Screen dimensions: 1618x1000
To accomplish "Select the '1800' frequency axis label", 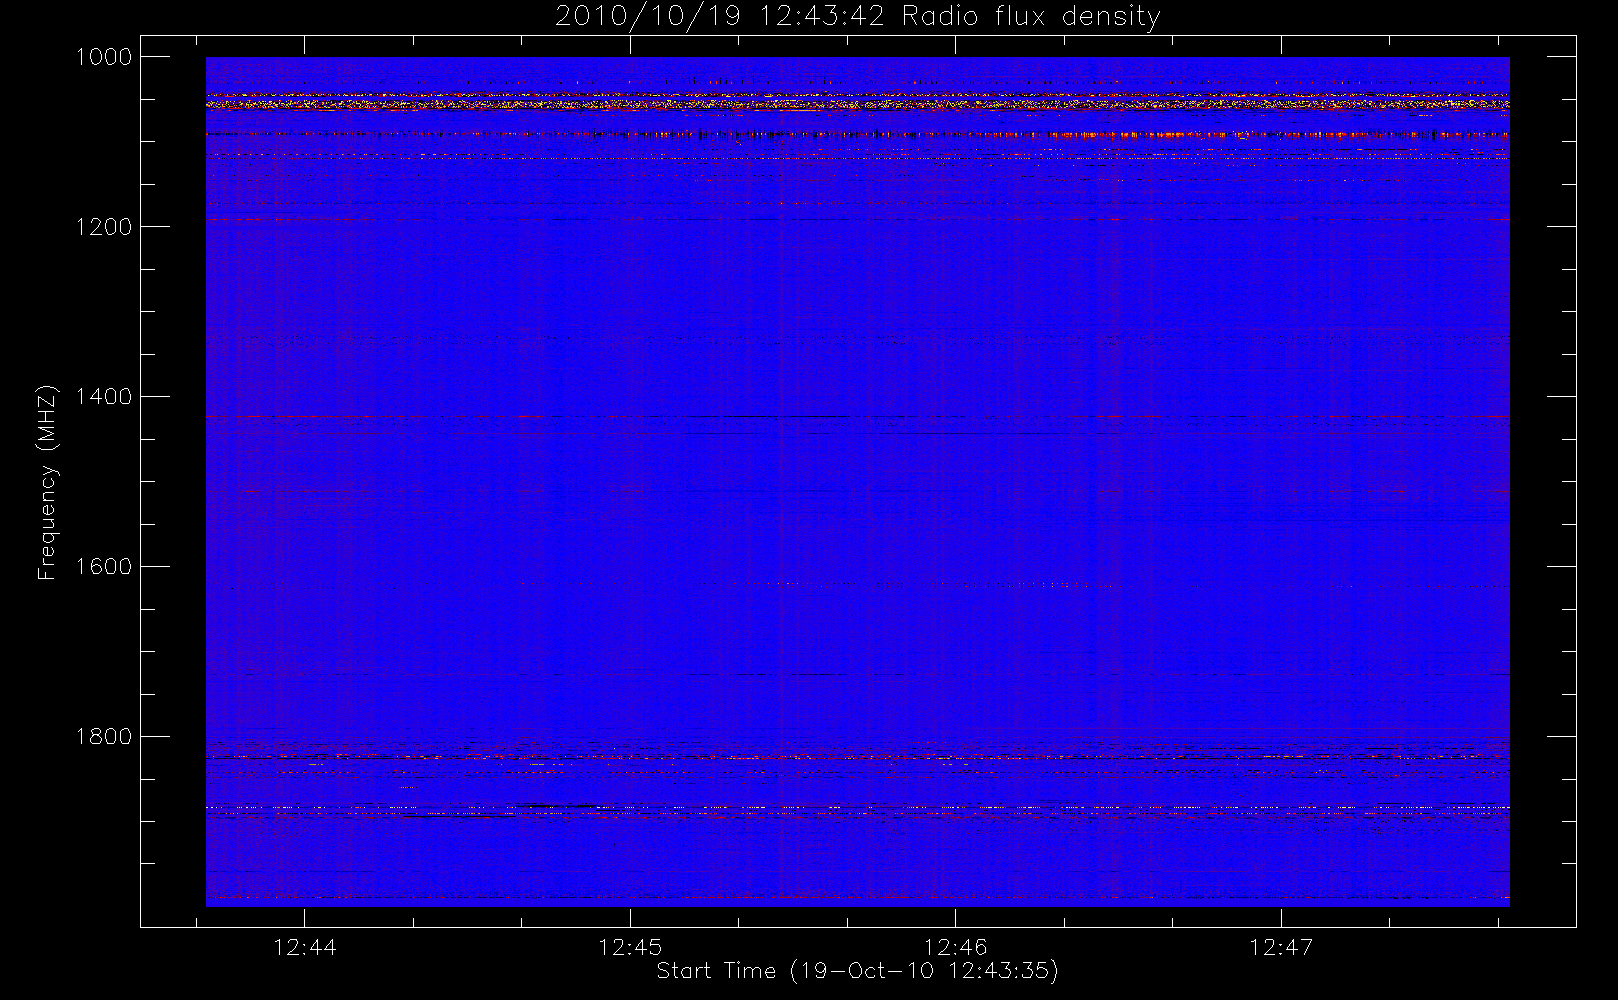I will pyautogui.click(x=104, y=737).
